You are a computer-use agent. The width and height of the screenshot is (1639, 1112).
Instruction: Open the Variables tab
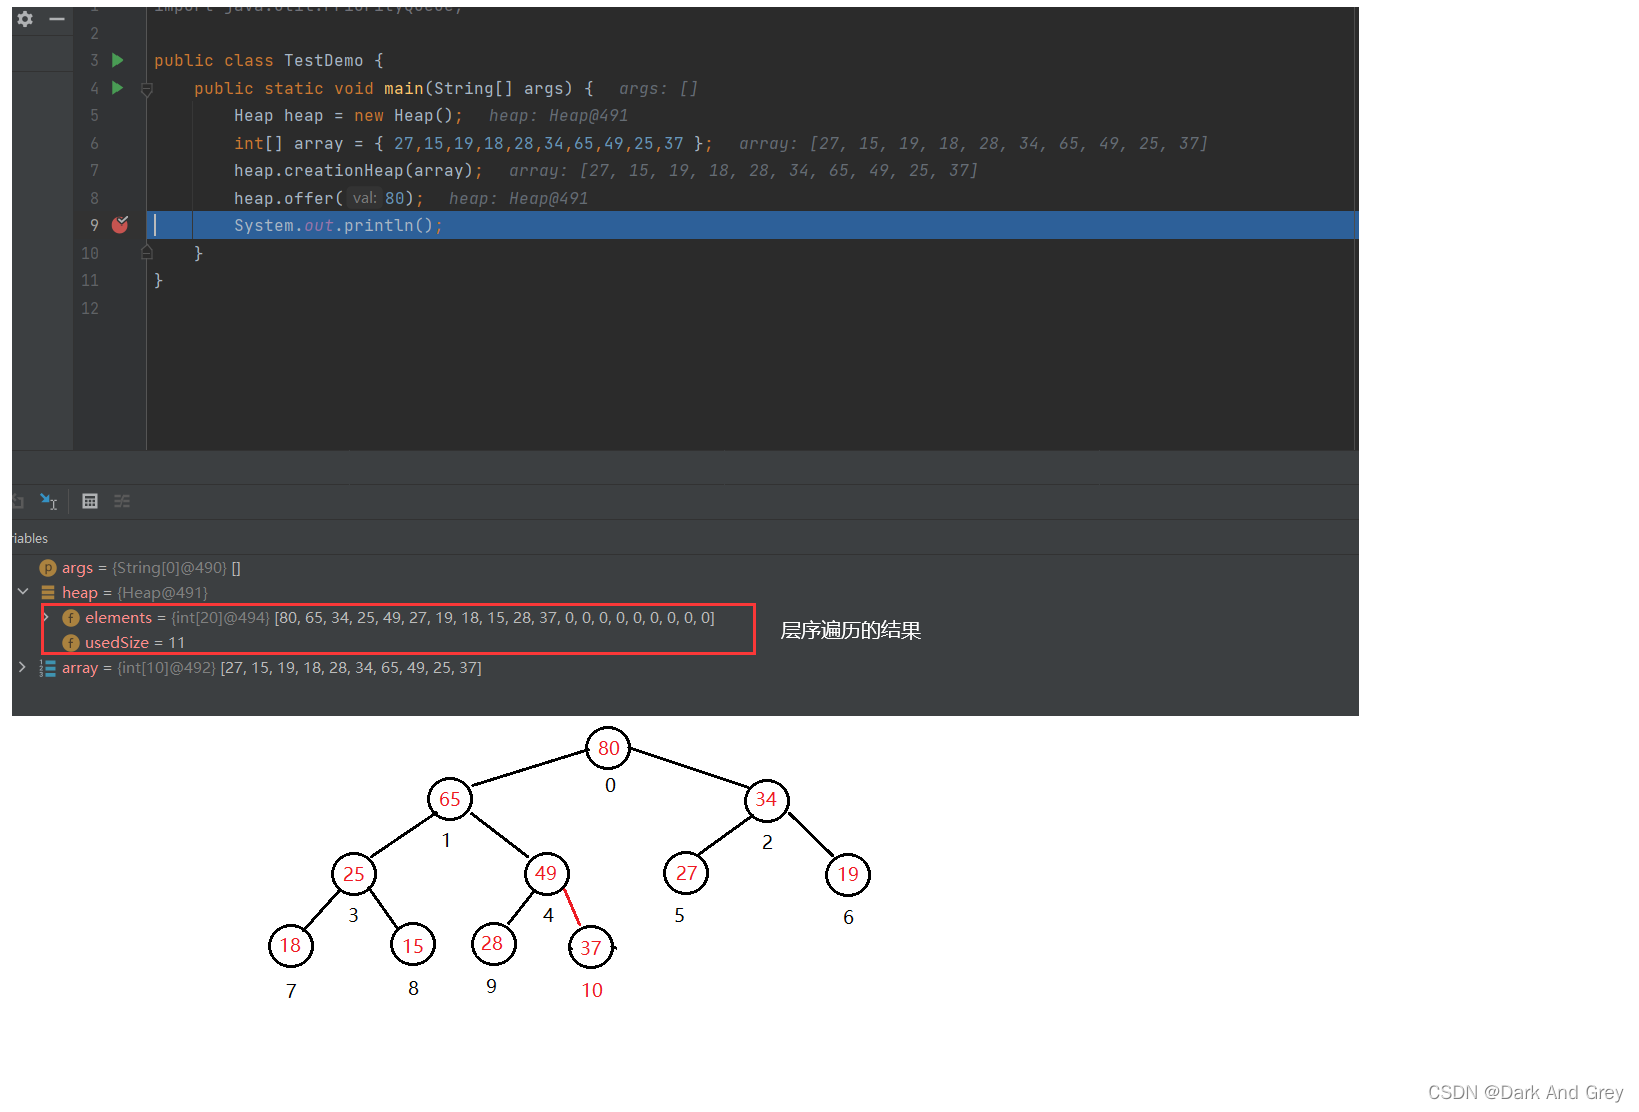[30, 538]
